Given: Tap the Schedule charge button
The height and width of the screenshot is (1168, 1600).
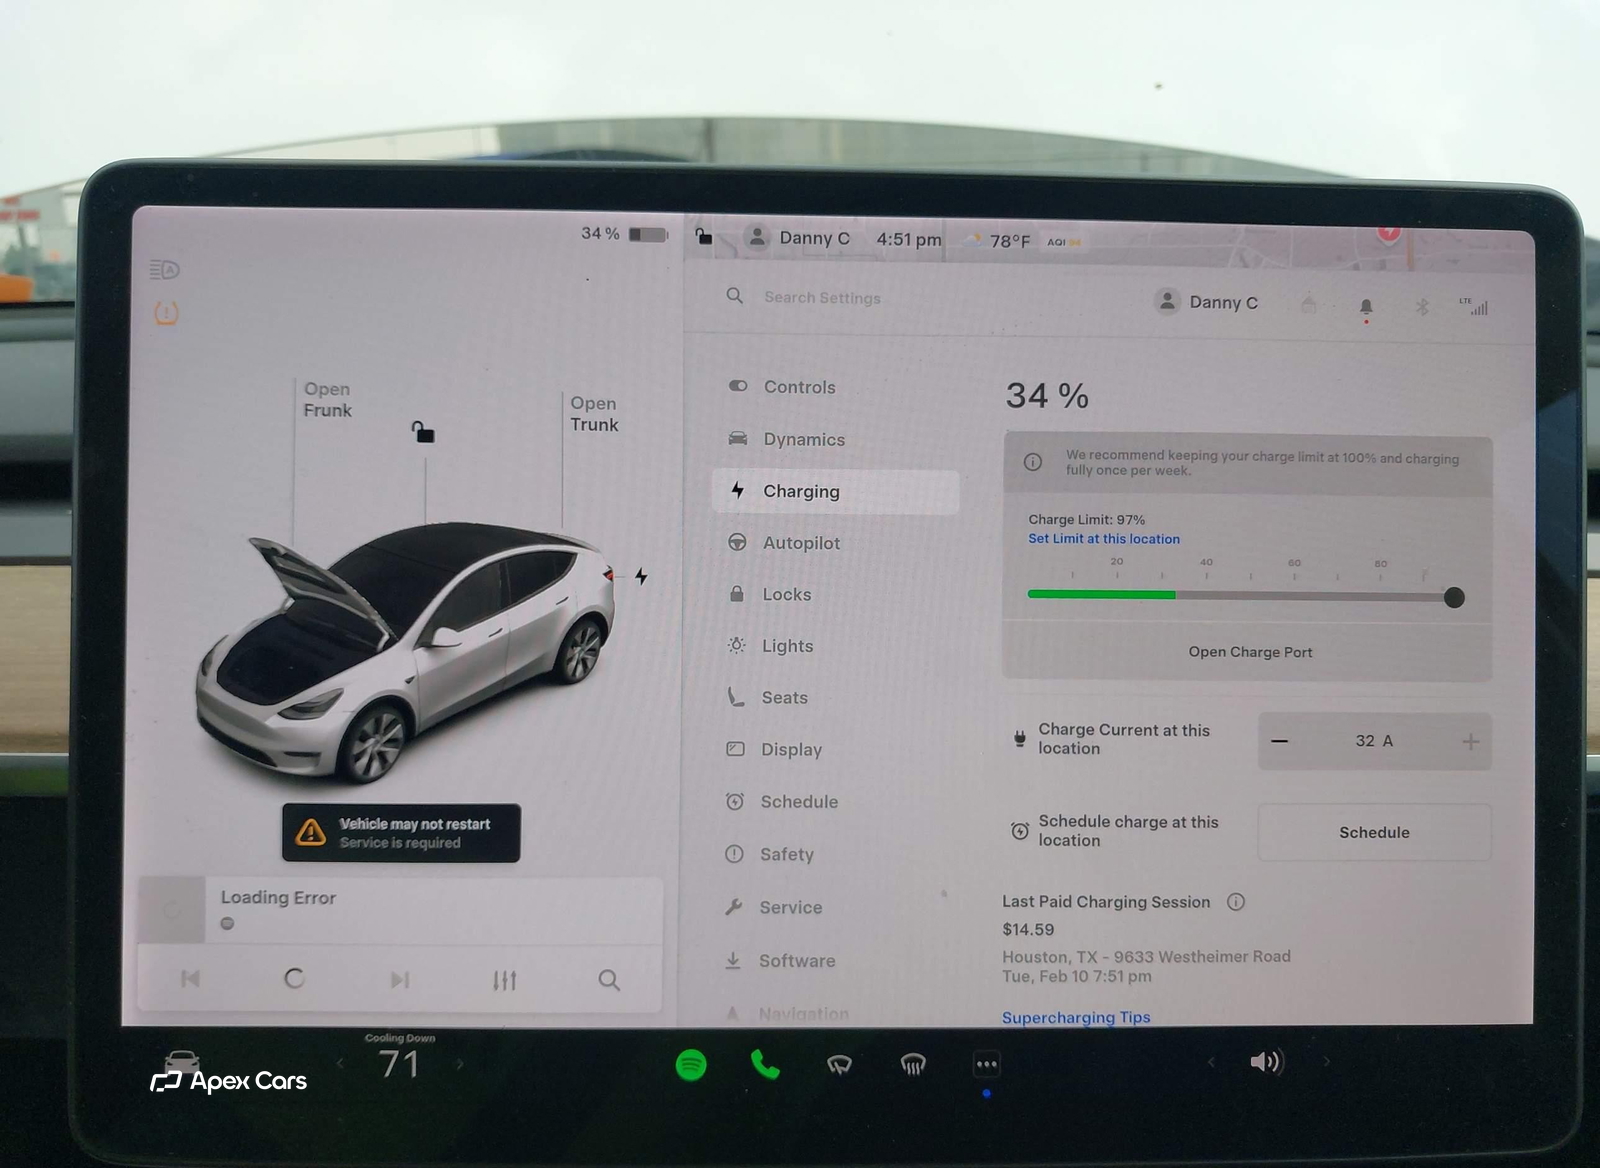Looking at the screenshot, I should (x=1374, y=832).
